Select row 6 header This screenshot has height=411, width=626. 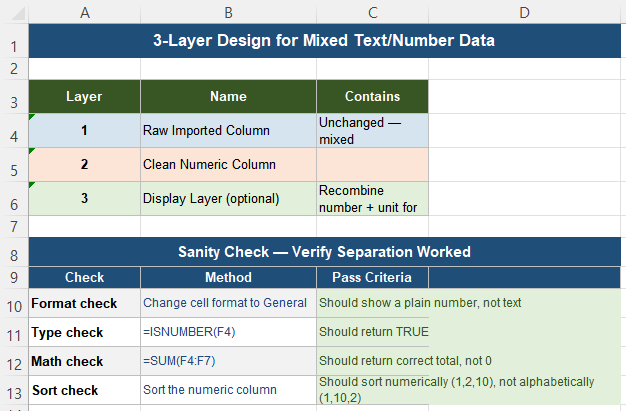(14, 199)
